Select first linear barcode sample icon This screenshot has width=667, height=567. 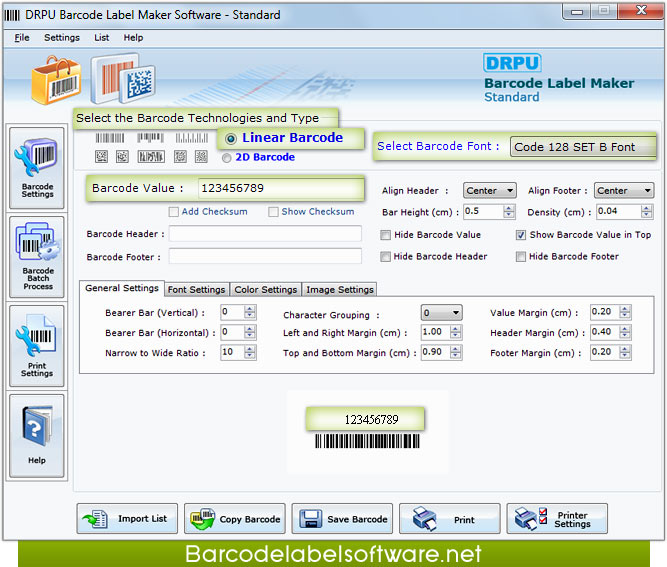point(110,138)
